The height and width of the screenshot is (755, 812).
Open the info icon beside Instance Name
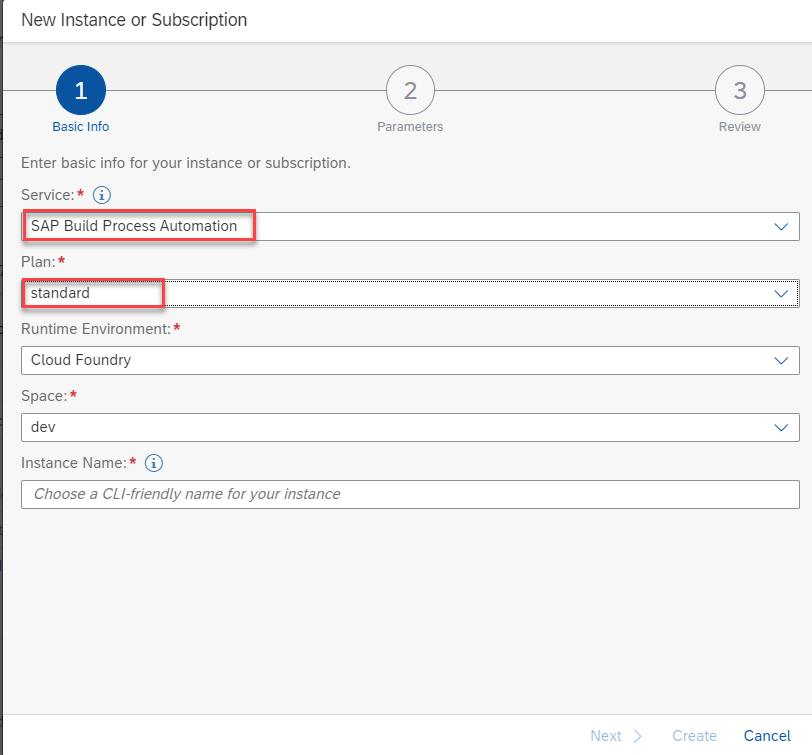[x=154, y=463]
